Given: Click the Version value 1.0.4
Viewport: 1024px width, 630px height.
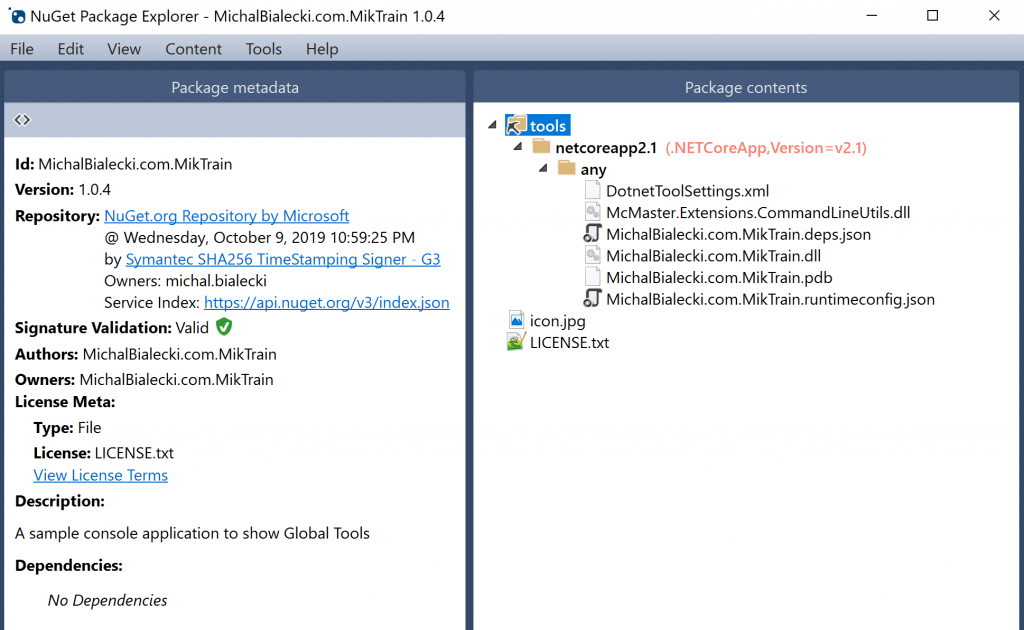Looking at the screenshot, I should click(x=95, y=189).
